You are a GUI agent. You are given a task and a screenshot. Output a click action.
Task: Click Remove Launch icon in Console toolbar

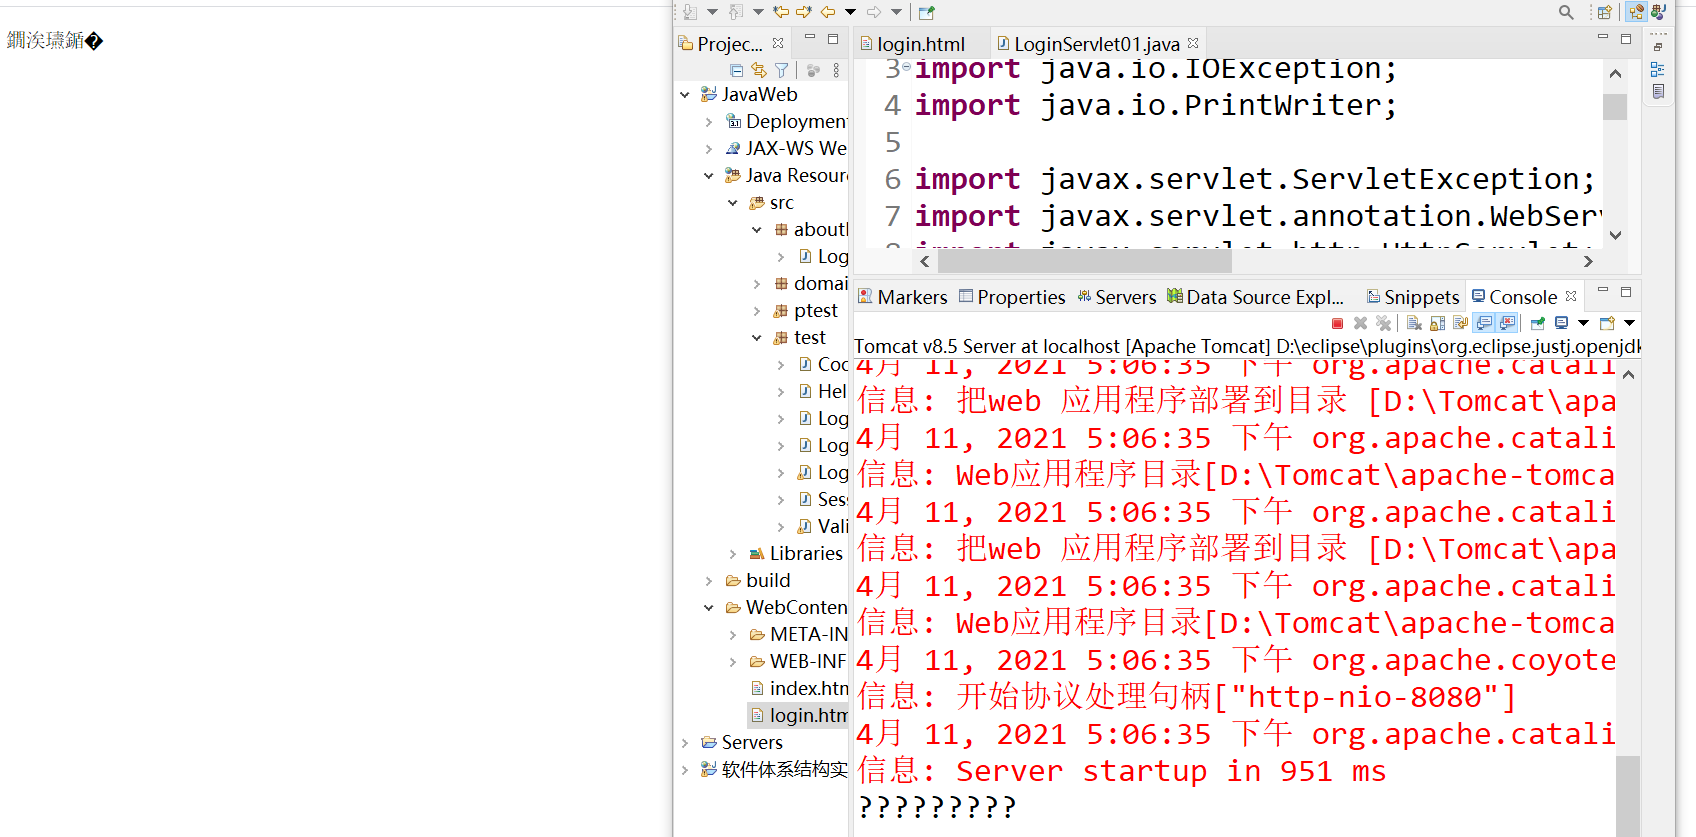click(1360, 323)
